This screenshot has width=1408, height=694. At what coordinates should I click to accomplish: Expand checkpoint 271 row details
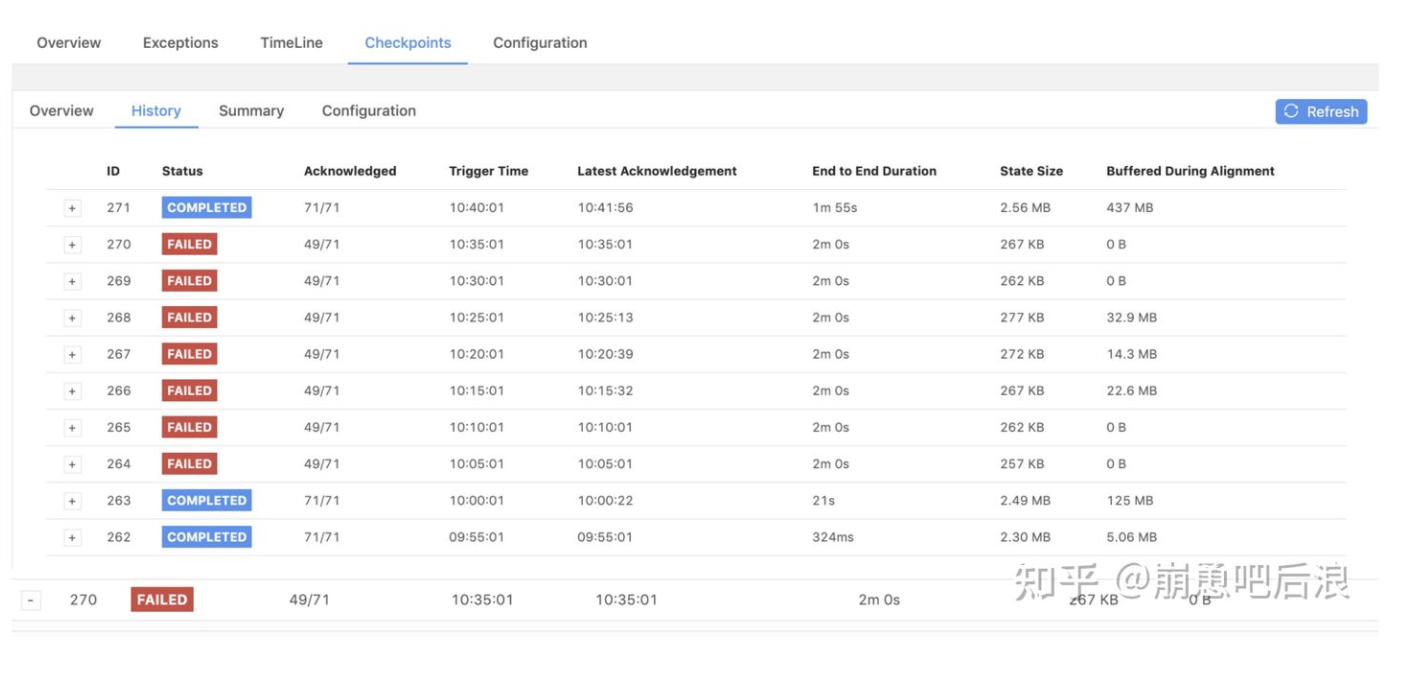[72, 208]
